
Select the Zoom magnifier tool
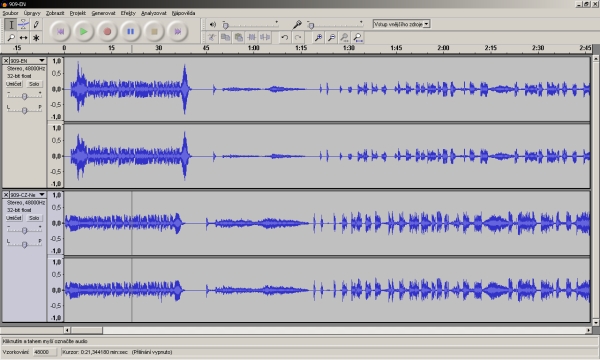[x=11, y=37]
